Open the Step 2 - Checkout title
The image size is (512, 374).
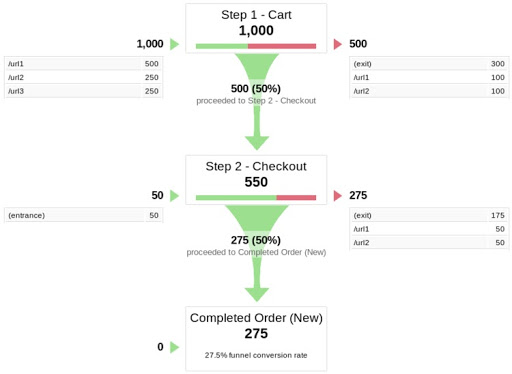pos(256,166)
